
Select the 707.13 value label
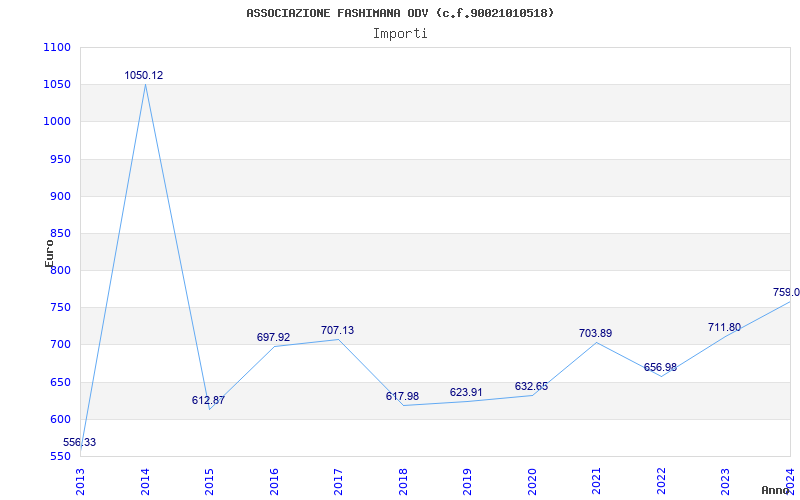tap(337, 331)
